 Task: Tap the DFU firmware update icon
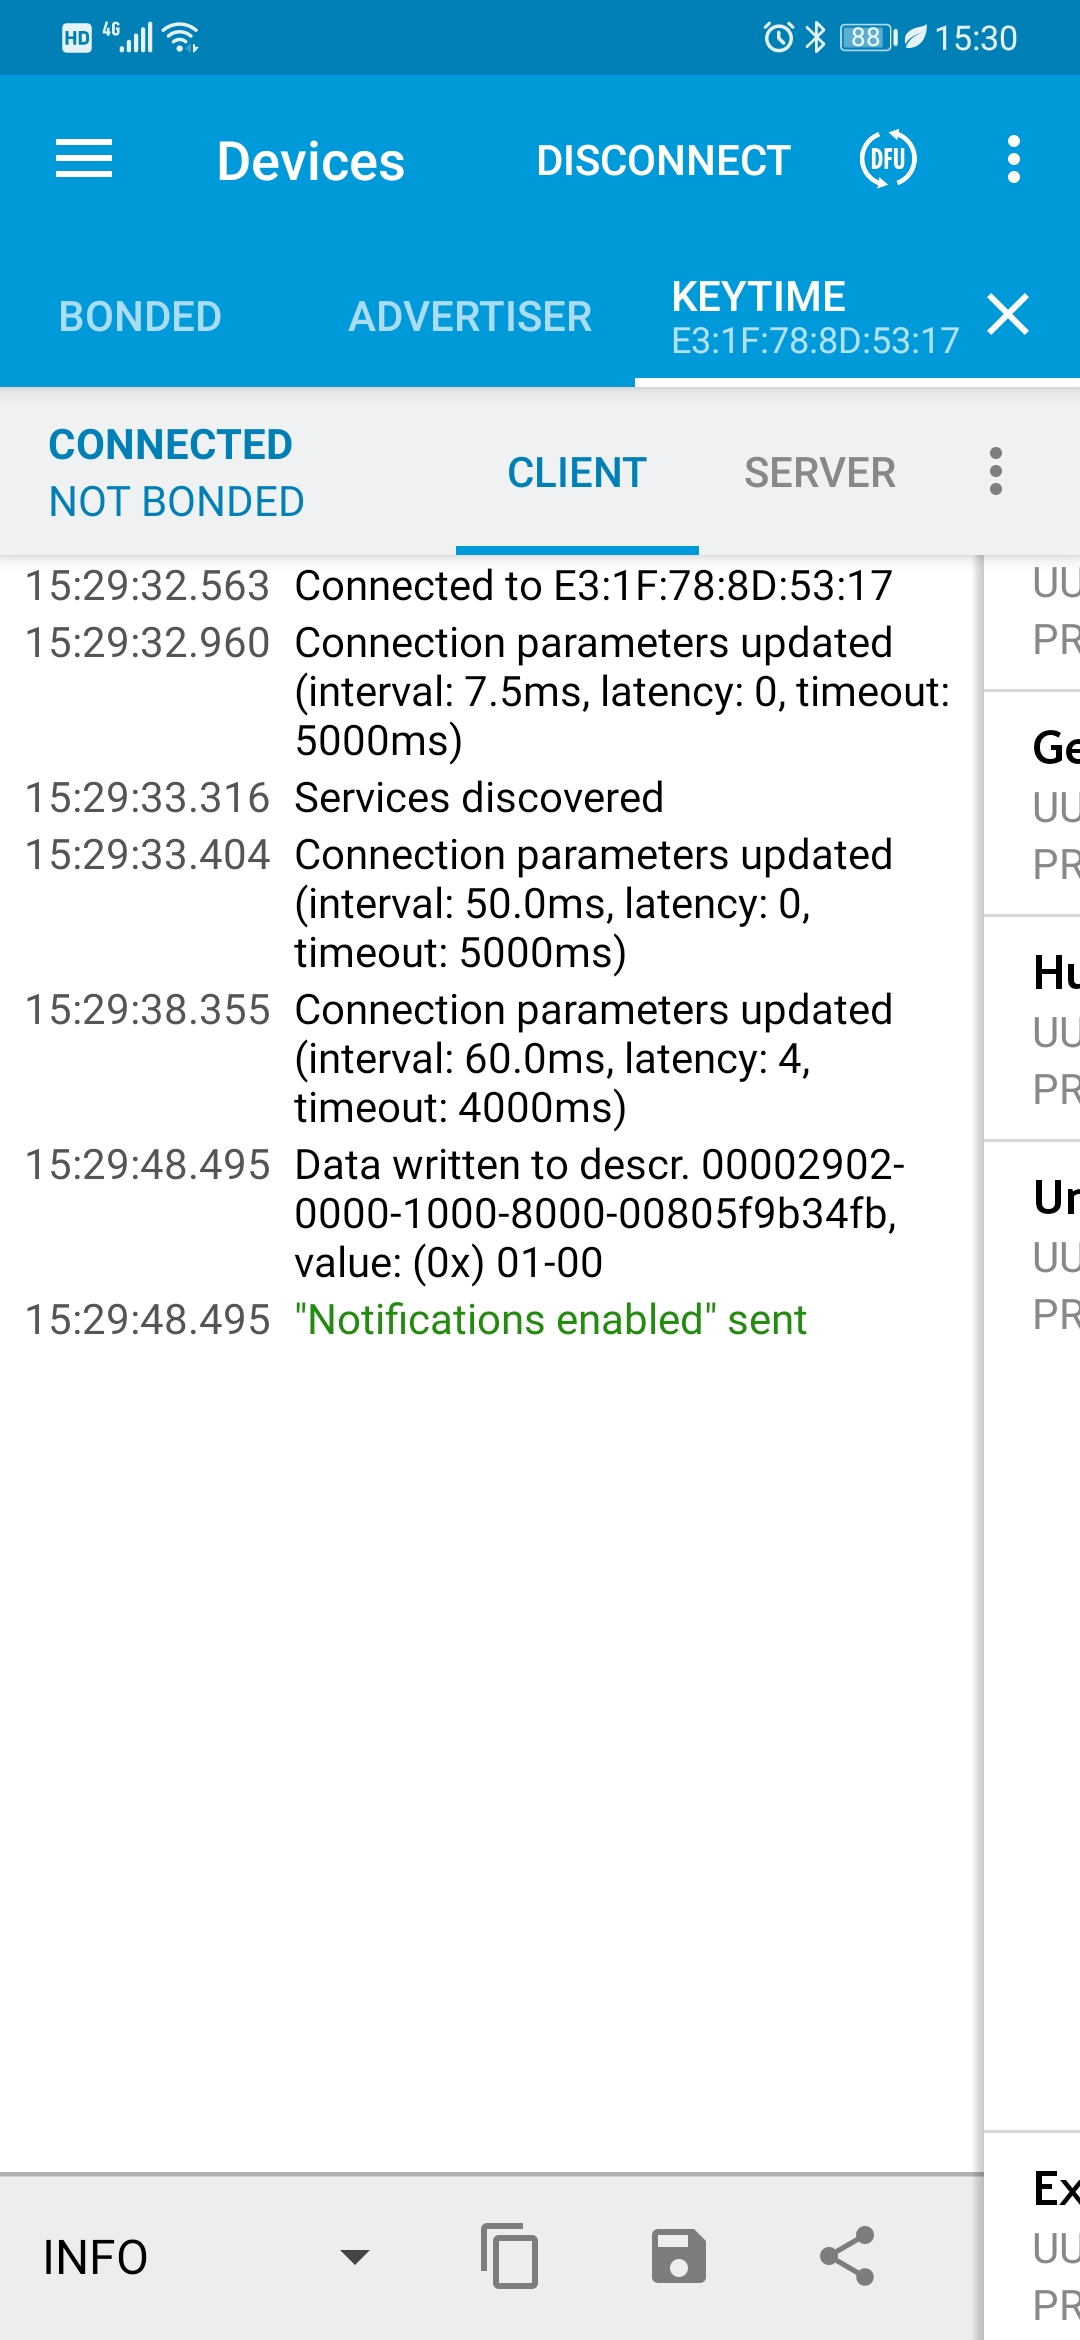click(x=888, y=159)
